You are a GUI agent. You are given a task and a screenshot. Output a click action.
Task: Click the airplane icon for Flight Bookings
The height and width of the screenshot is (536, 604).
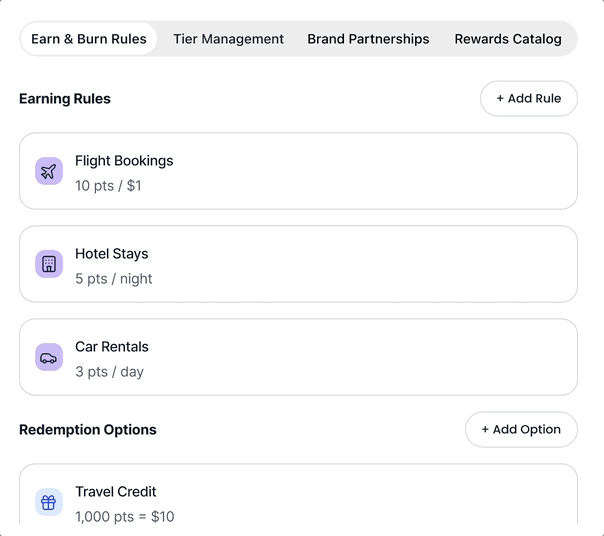coord(49,171)
